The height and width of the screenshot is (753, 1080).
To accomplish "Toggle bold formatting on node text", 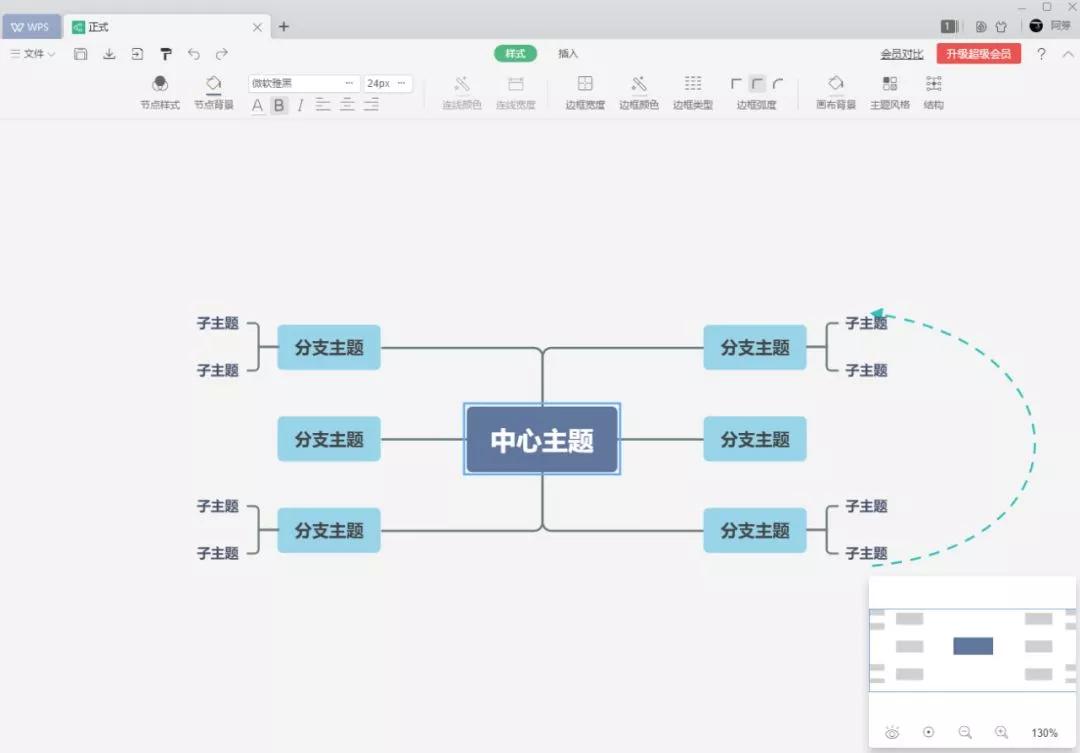I will click(278, 105).
